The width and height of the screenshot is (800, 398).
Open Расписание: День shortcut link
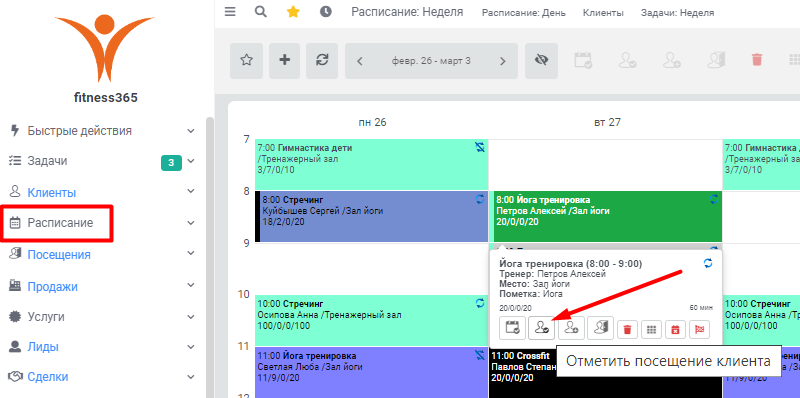523,13
